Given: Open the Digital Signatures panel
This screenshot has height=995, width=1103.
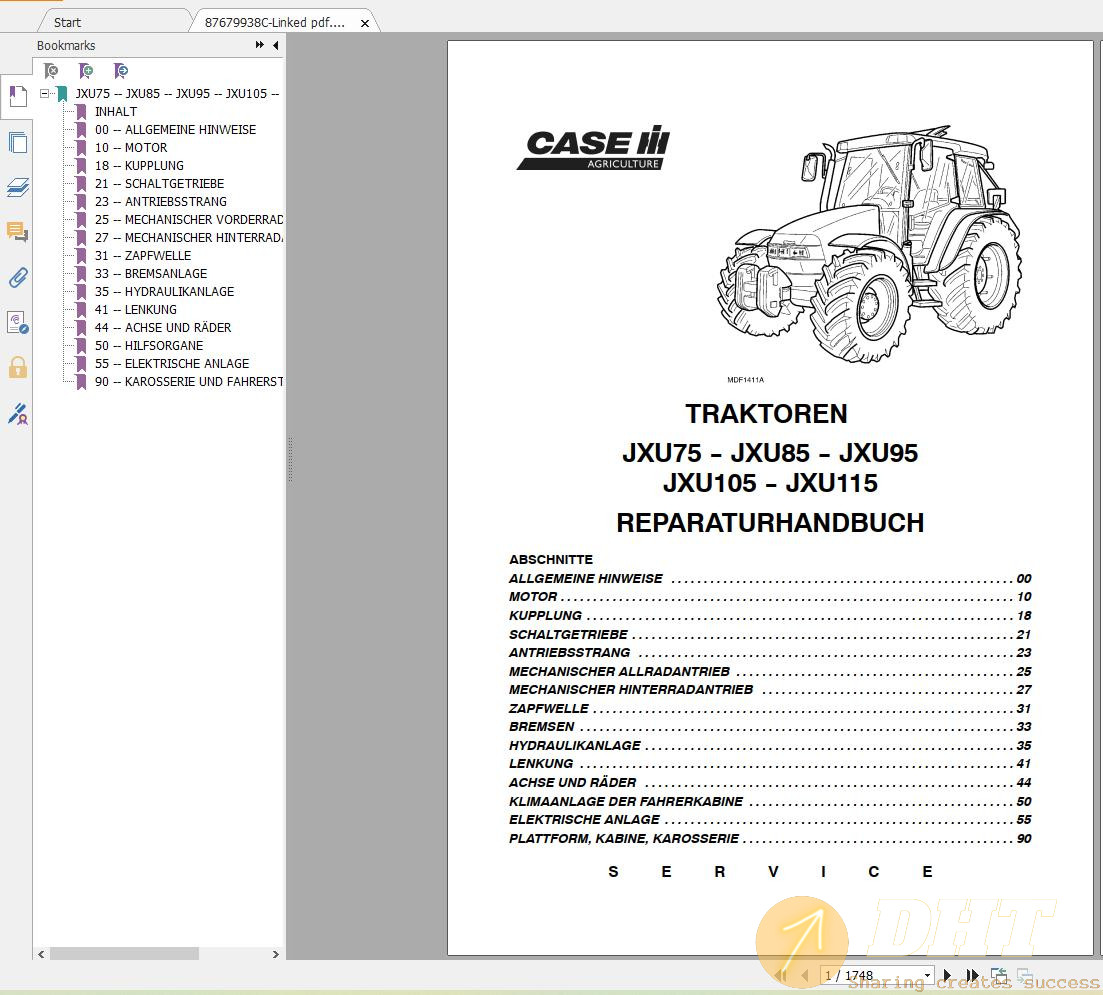Looking at the screenshot, I should point(17,414).
